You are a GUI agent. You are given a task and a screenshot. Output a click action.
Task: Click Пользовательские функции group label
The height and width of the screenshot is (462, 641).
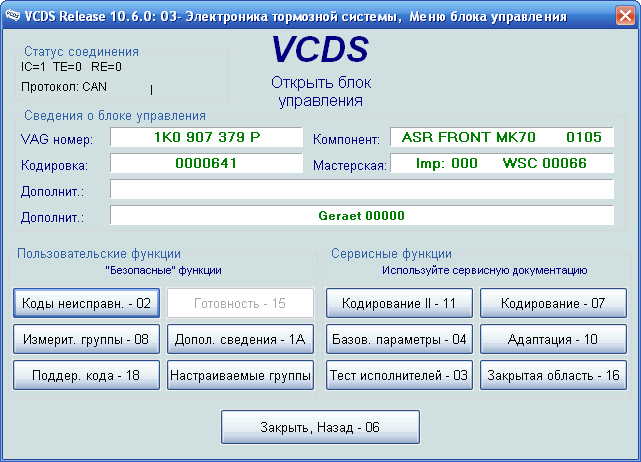tap(99, 253)
